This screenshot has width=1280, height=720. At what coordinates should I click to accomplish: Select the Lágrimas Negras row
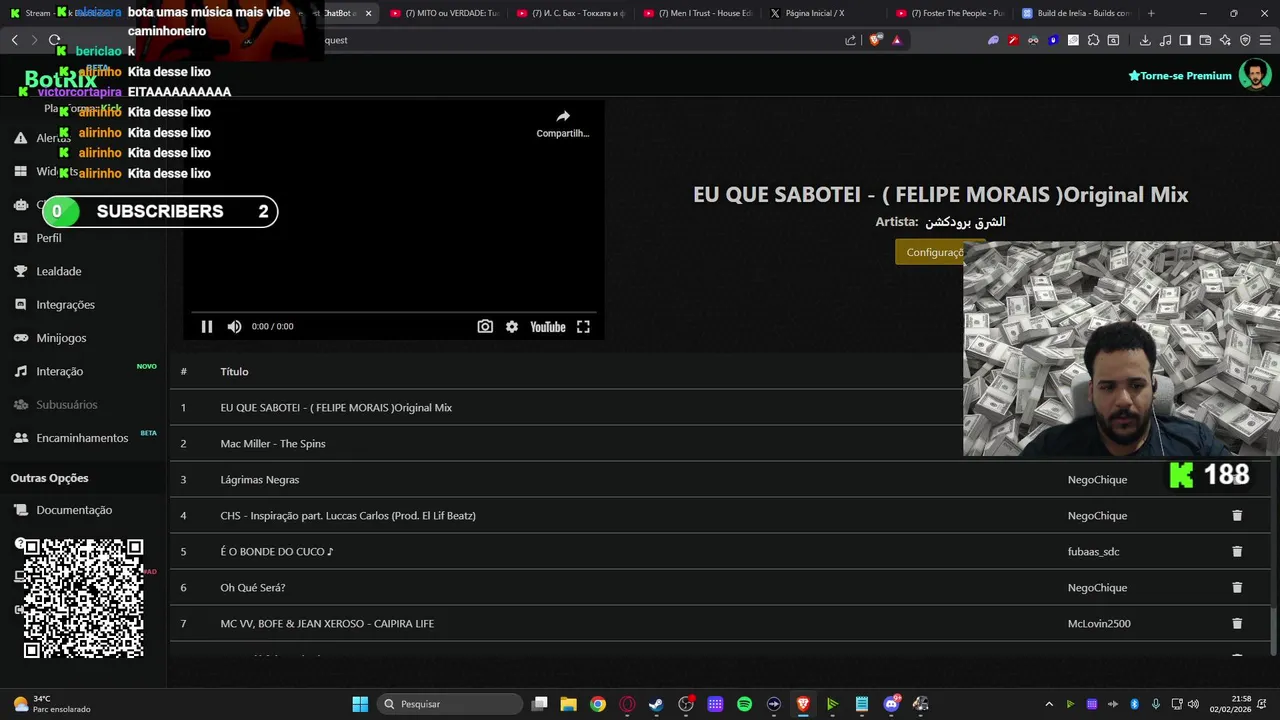[720, 479]
